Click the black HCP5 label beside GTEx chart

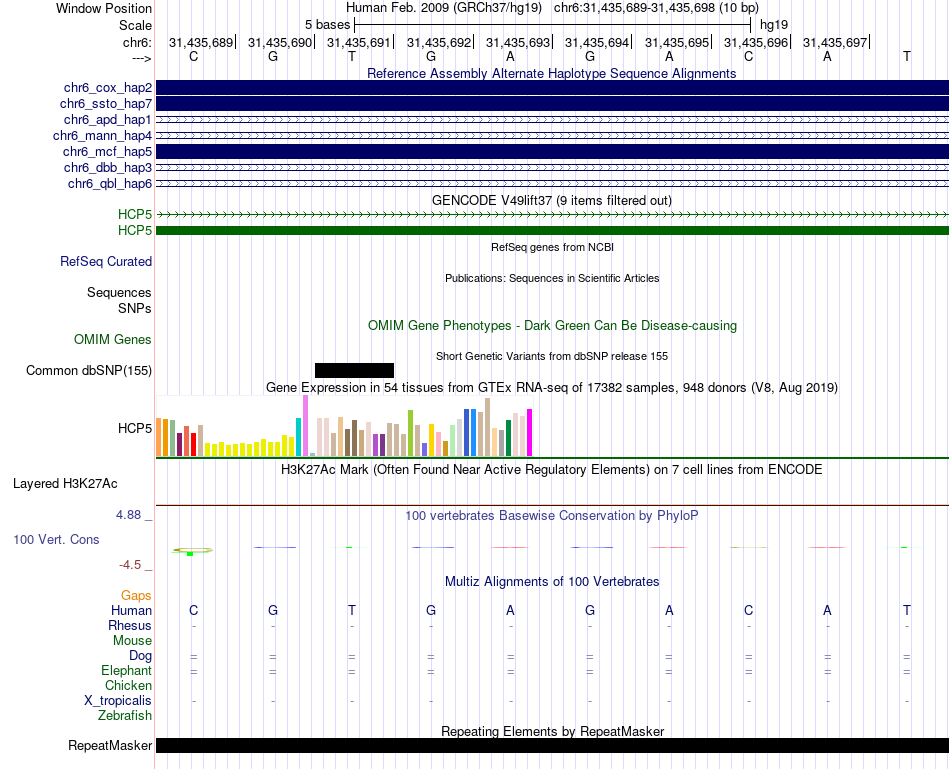click(x=135, y=428)
